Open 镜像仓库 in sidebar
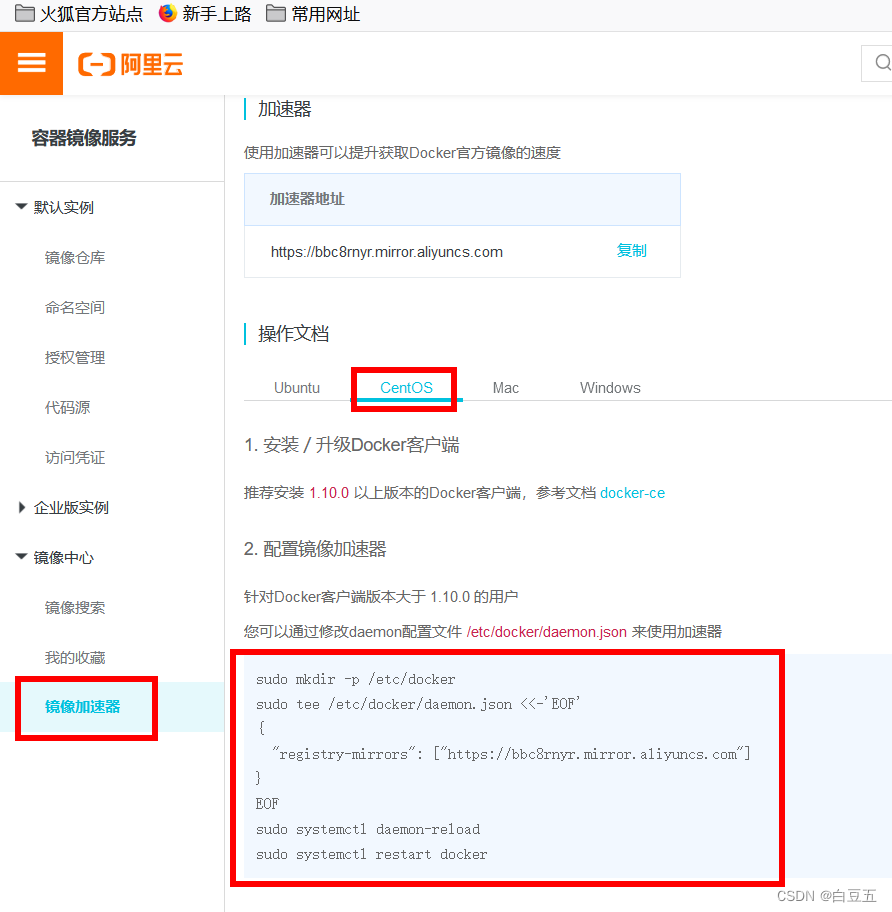The height and width of the screenshot is (912, 892). click(x=75, y=257)
